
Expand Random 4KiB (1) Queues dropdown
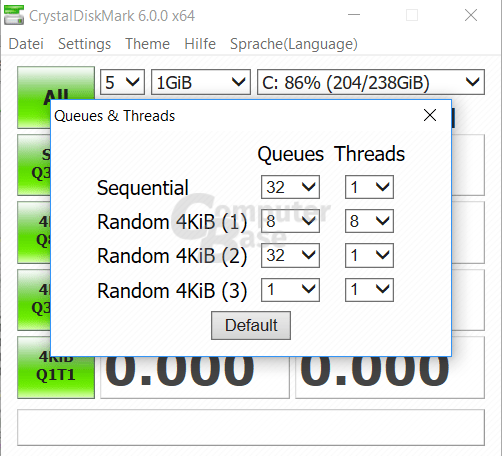click(290, 221)
